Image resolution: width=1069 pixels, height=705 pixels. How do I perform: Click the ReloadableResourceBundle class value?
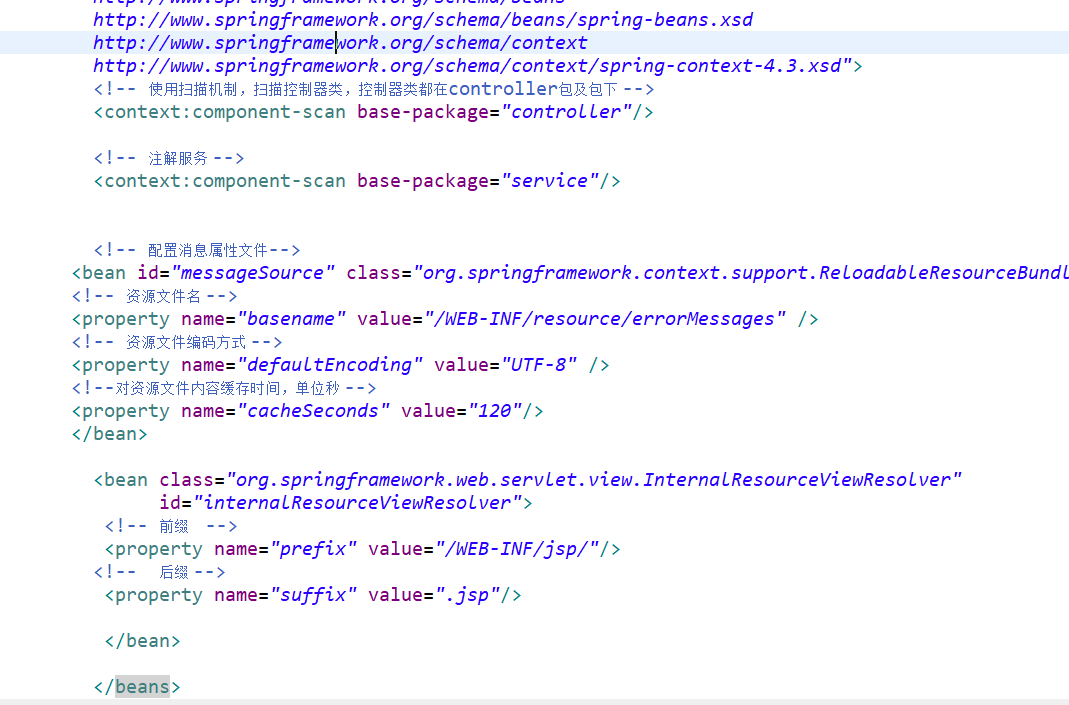(741, 273)
